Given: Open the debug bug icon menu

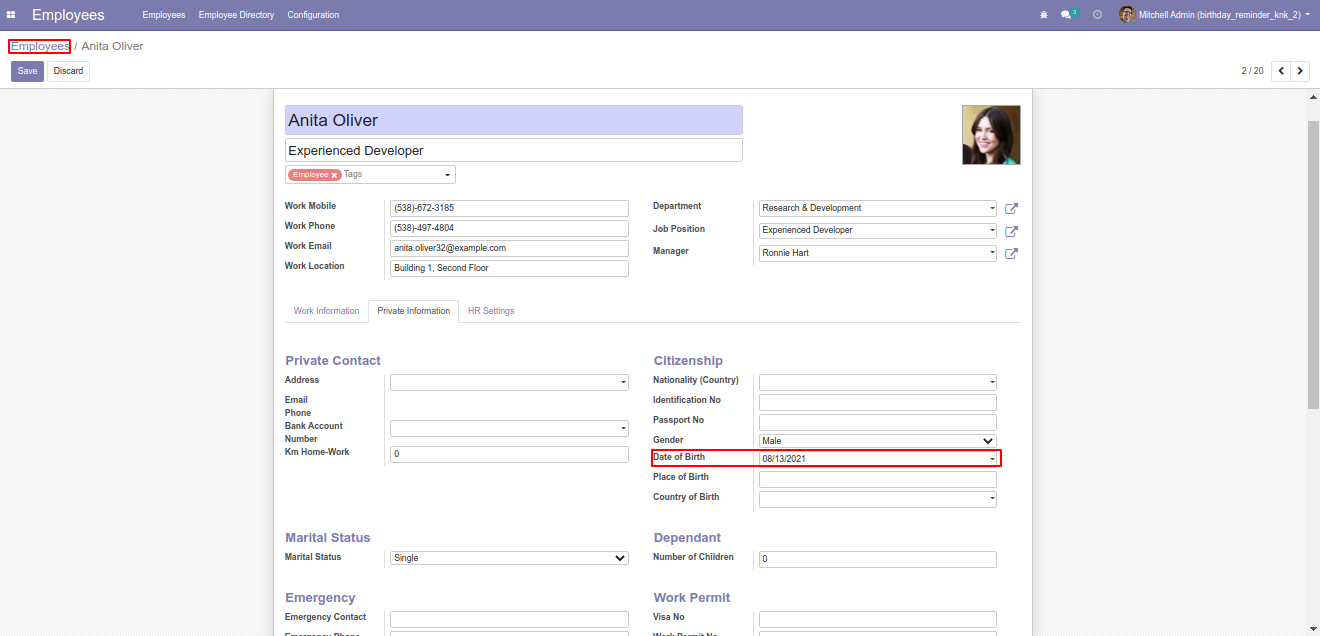Looking at the screenshot, I should 1044,15.
